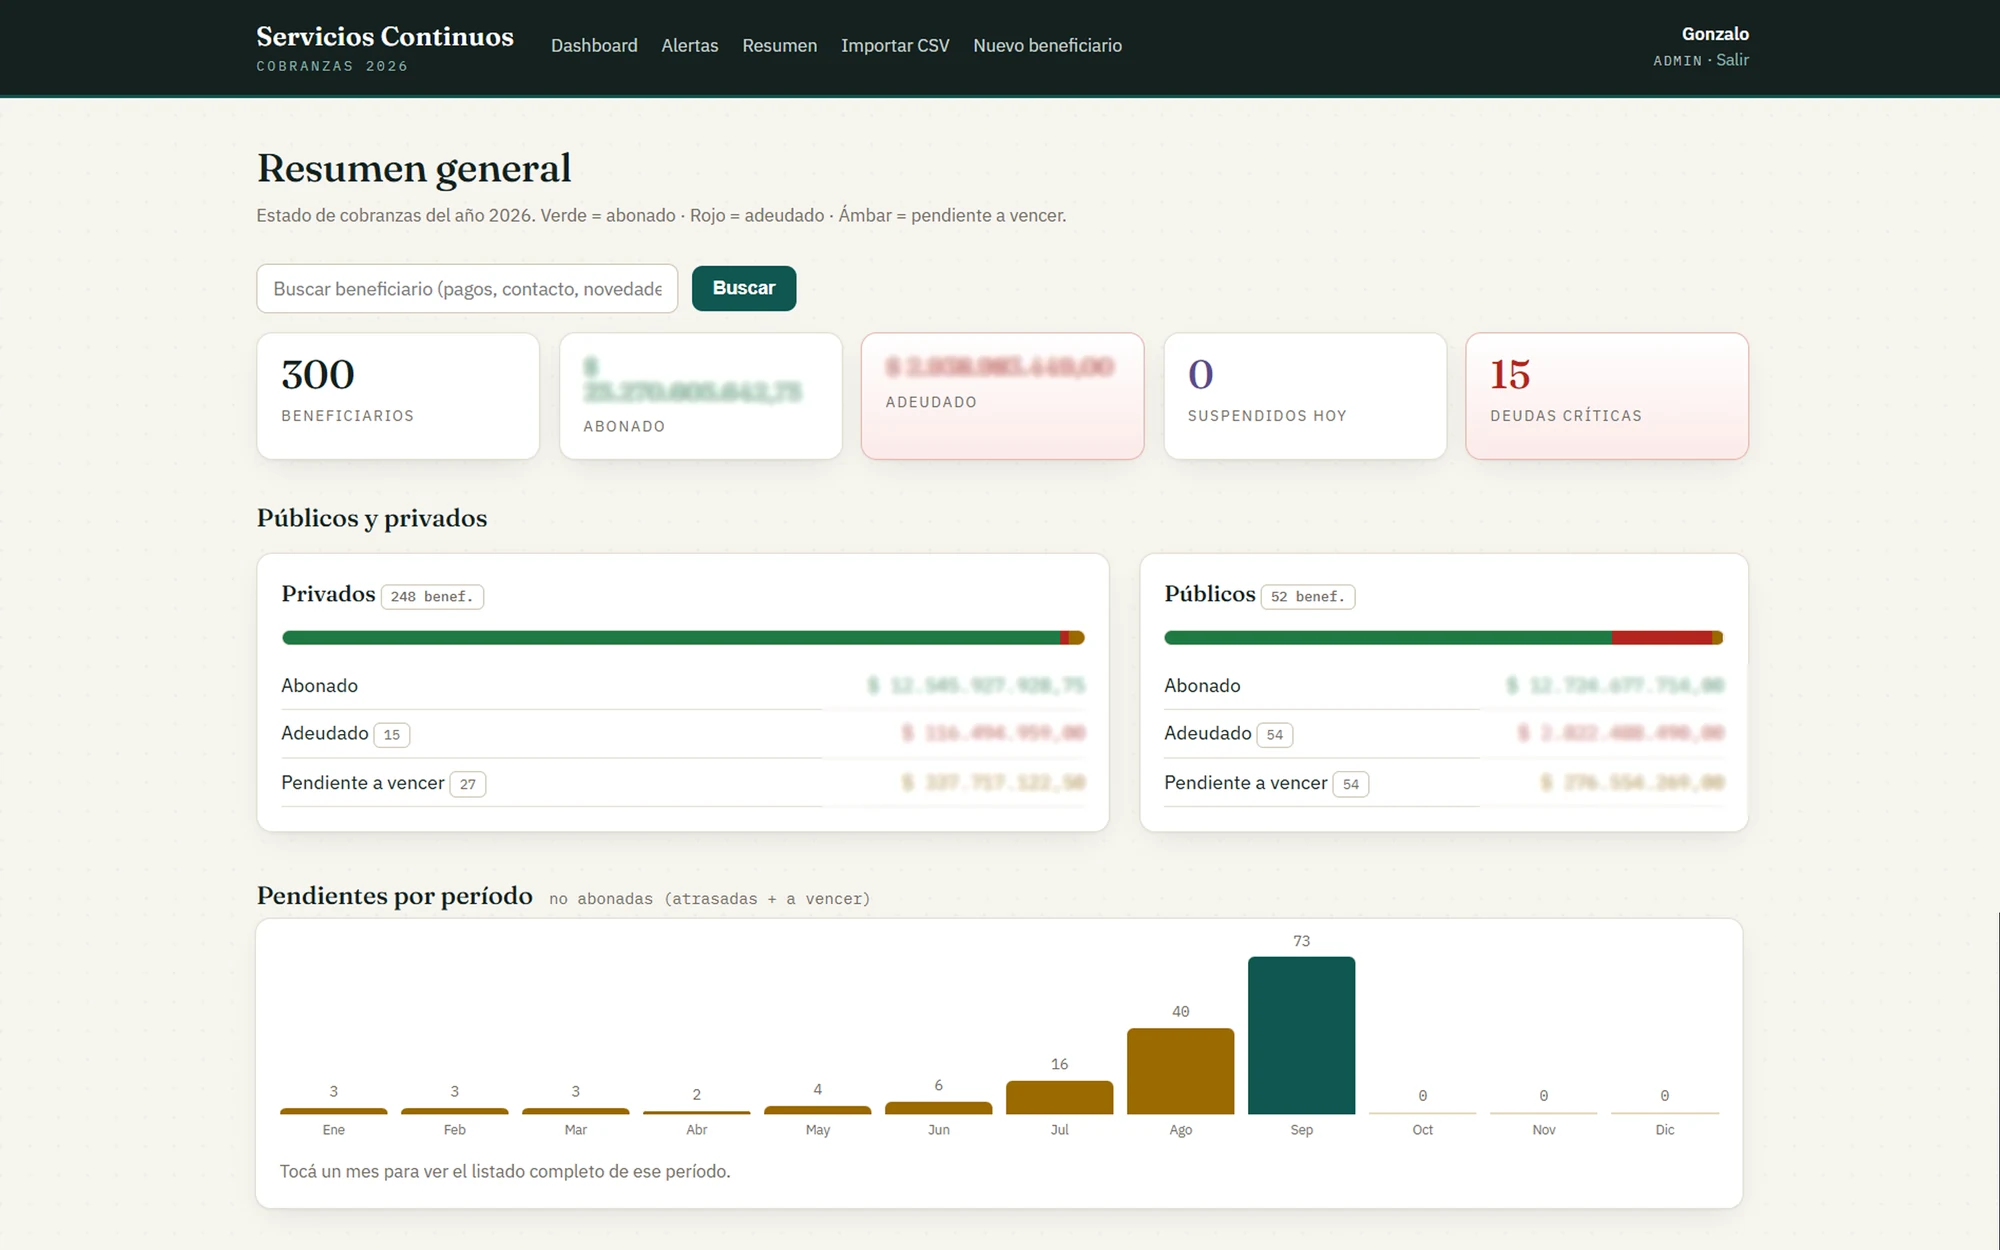Viewport: 2000px width, 1250px height.
Task: Click Pendiente a vencer 54 badge in Públicos
Action: tap(1351, 784)
